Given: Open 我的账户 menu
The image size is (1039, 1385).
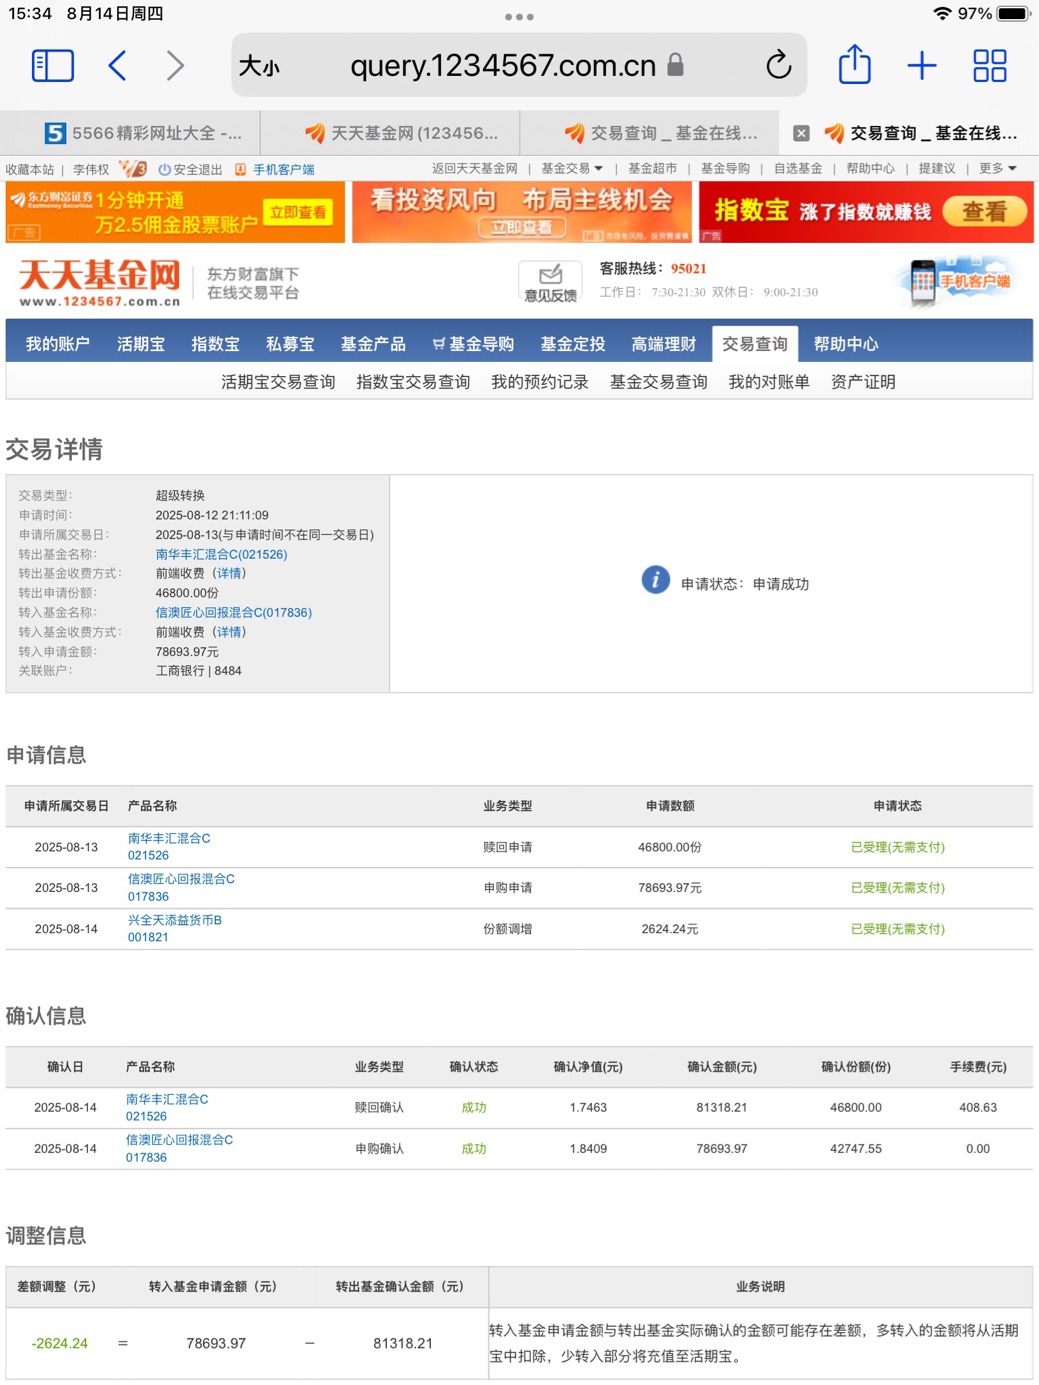Looking at the screenshot, I should coord(58,344).
